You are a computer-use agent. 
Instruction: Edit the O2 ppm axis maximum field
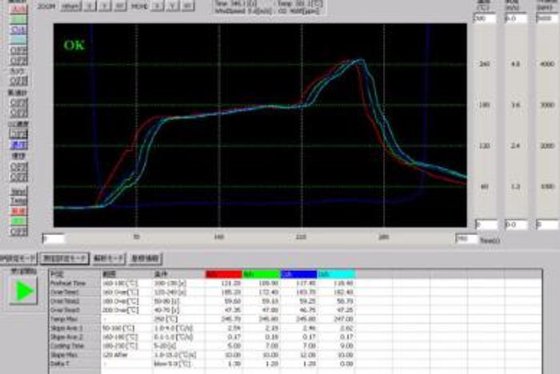pyautogui.click(x=548, y=19)
